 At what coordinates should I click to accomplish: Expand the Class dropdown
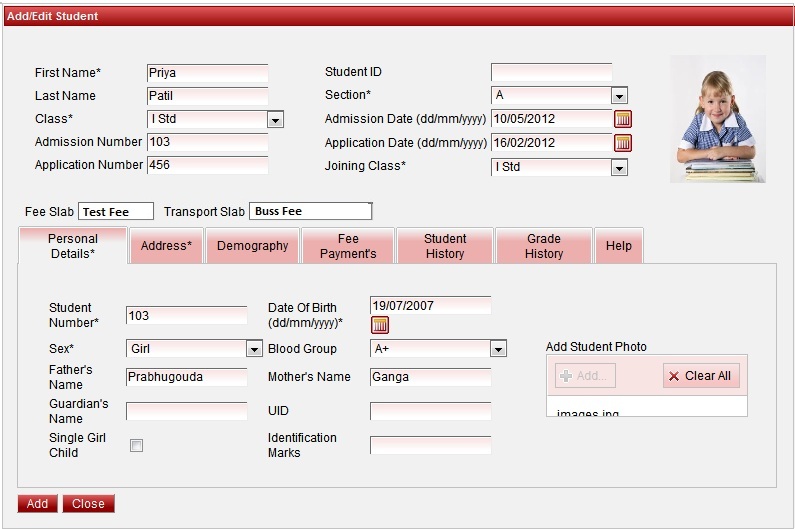click(275, 120)
